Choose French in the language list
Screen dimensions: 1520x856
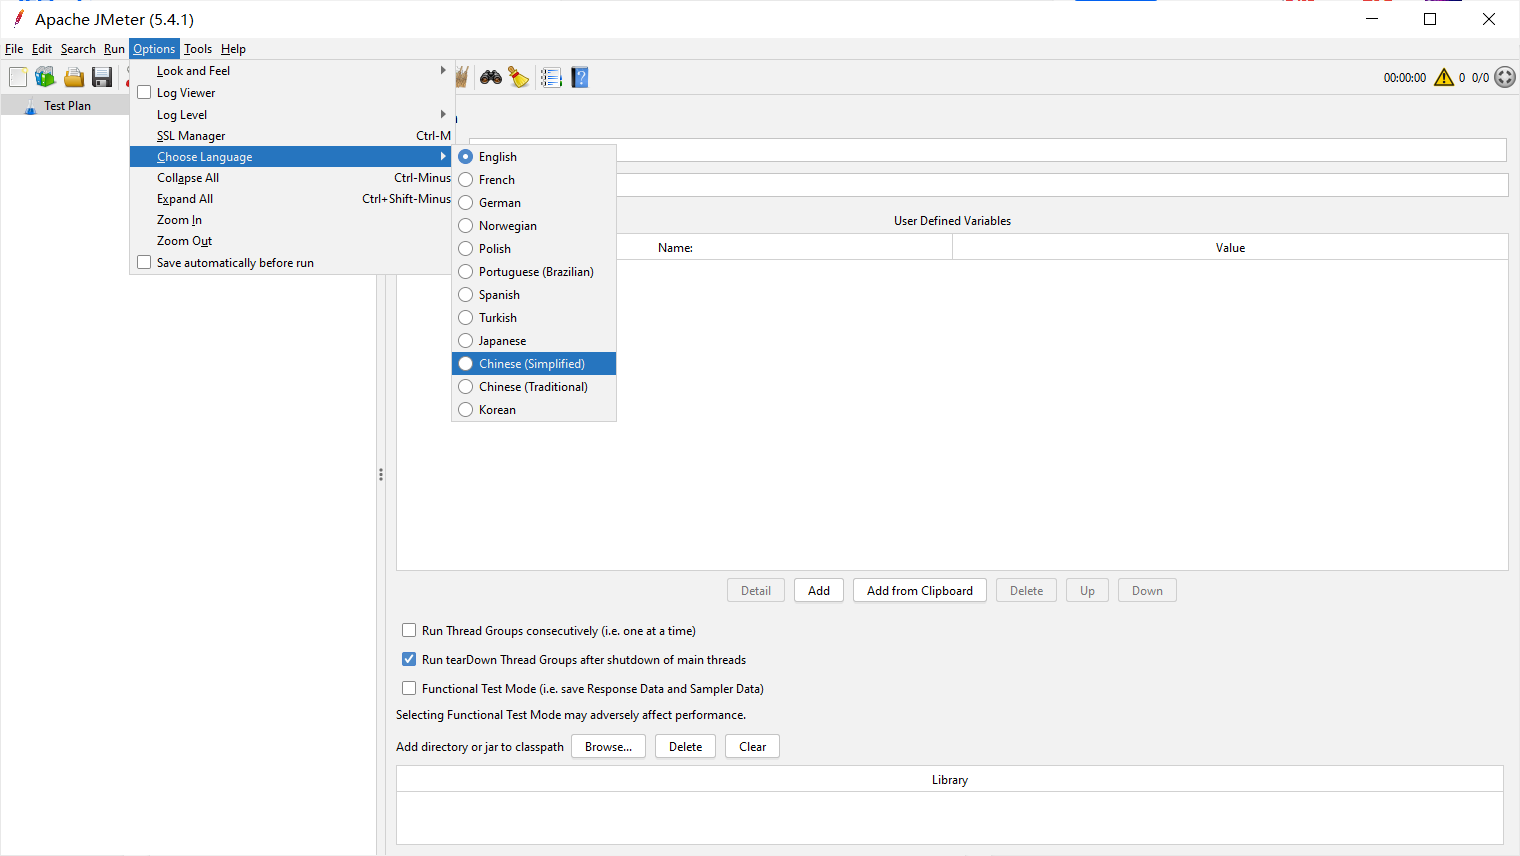(534, 180)
